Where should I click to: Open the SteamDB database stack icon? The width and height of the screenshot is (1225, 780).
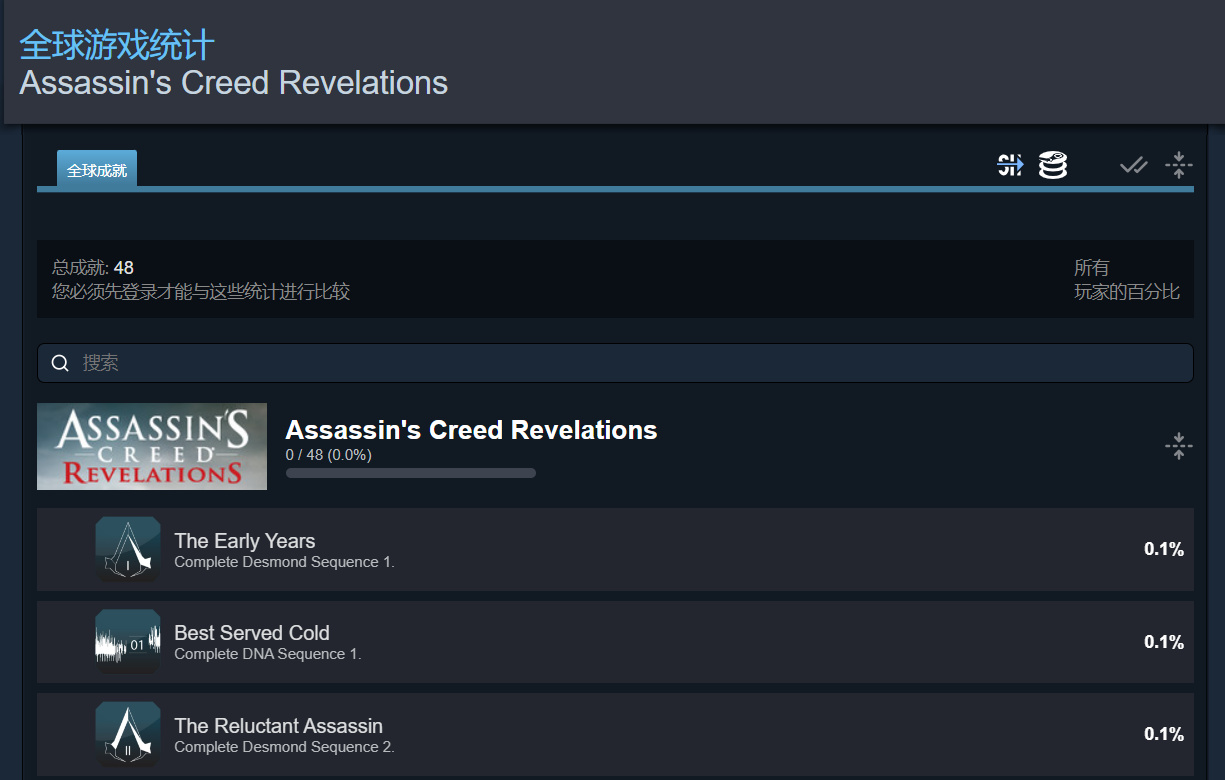pyautogui.click(x=1052, y=165)
